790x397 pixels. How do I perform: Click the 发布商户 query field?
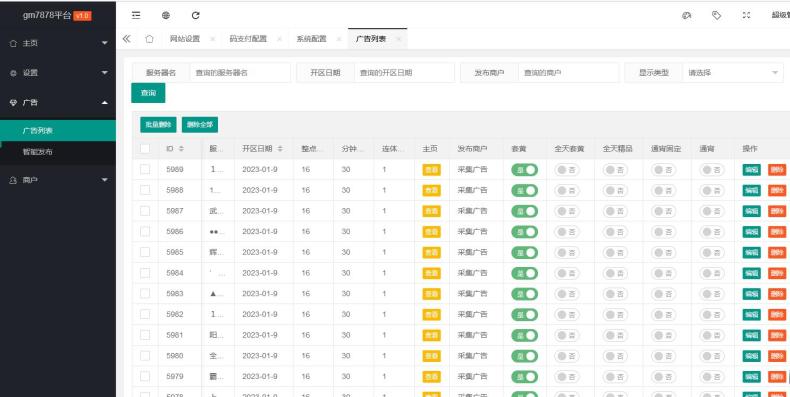click(x=568, y=73)
